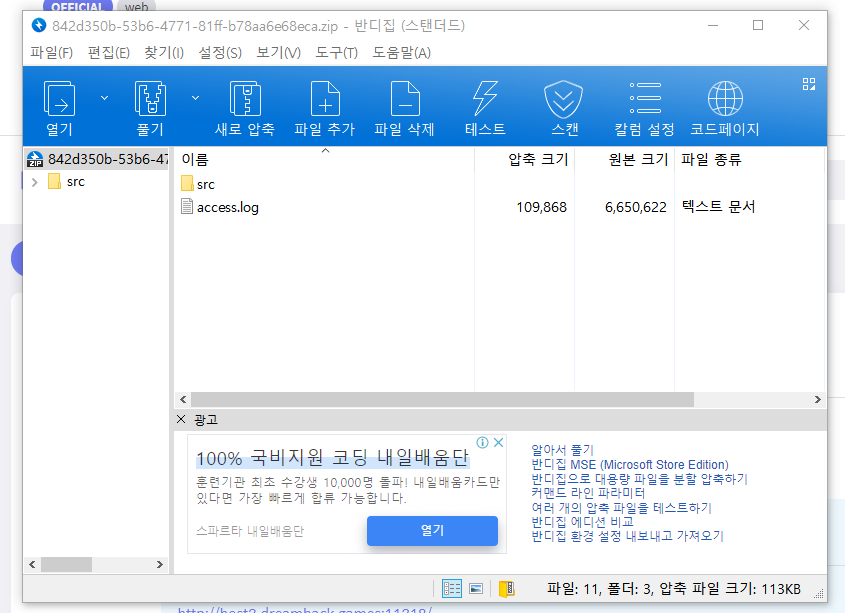Click the blue 열기 ad button
Image resolution: width=845 pixels, height=613 pixels.
(x=432, y=531)
